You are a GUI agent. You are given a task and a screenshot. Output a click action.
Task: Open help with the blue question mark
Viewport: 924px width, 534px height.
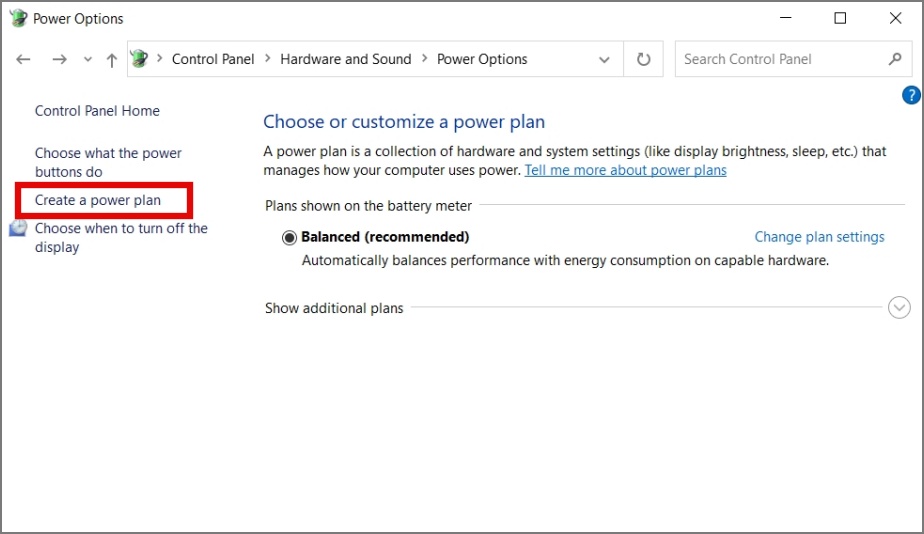pos(911,95)
